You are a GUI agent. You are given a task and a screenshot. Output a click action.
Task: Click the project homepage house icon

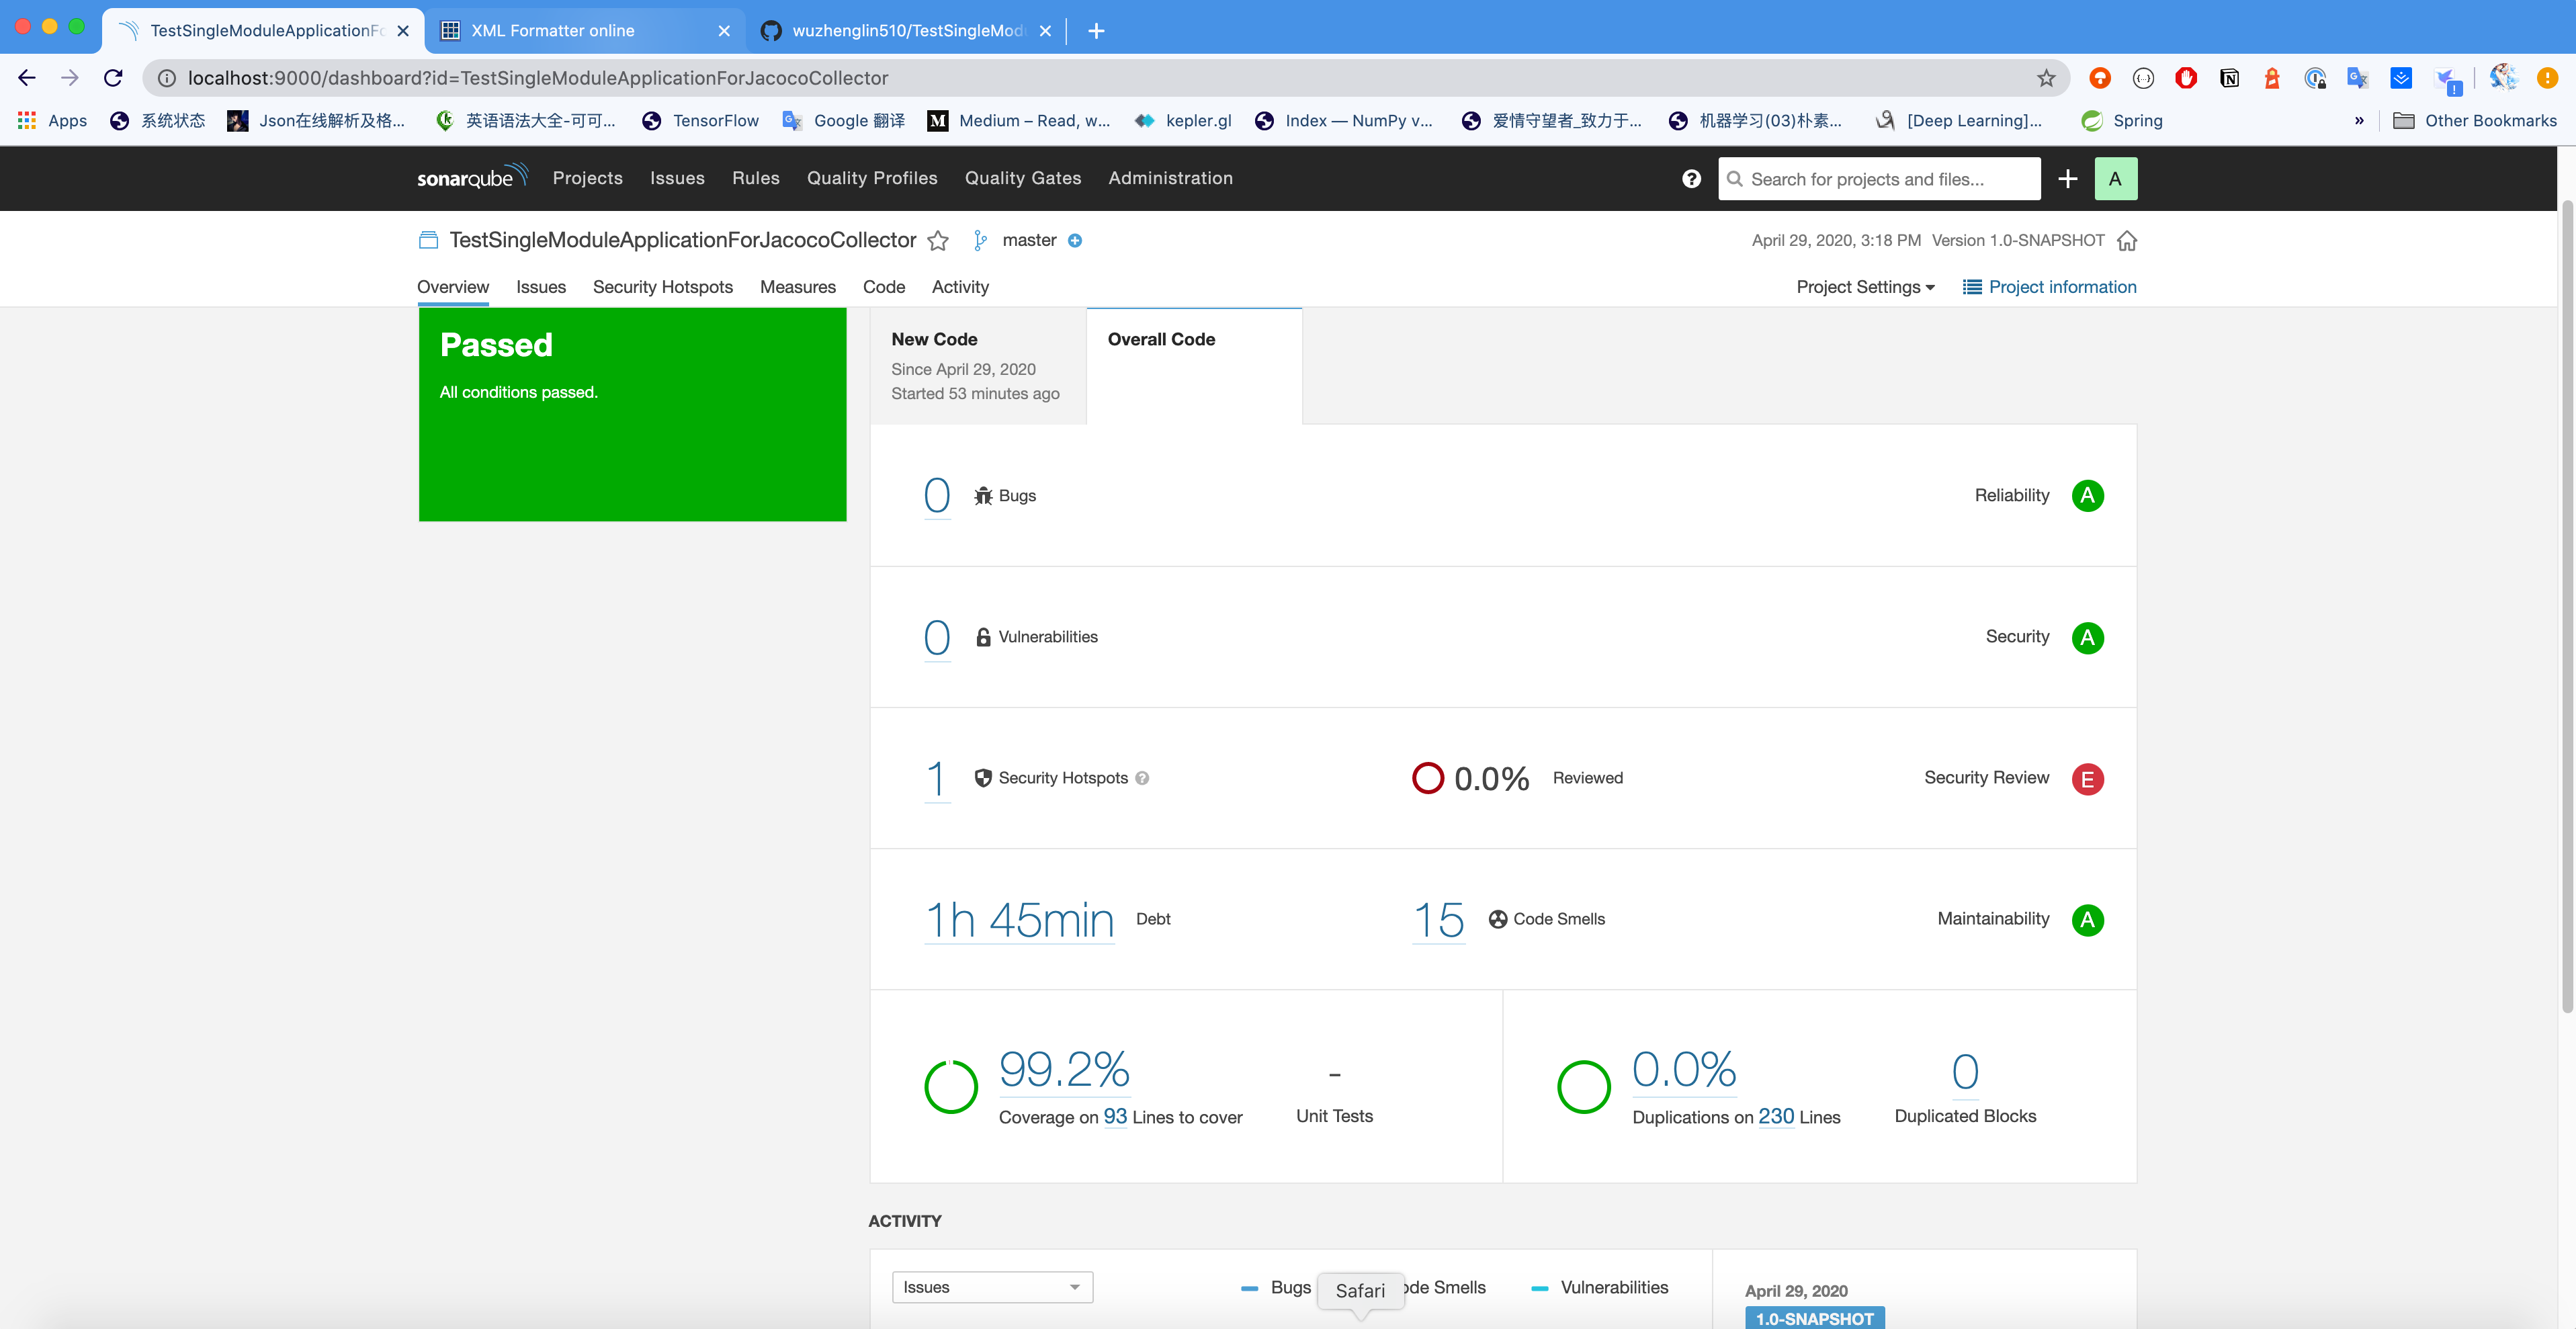[2127, 241]
